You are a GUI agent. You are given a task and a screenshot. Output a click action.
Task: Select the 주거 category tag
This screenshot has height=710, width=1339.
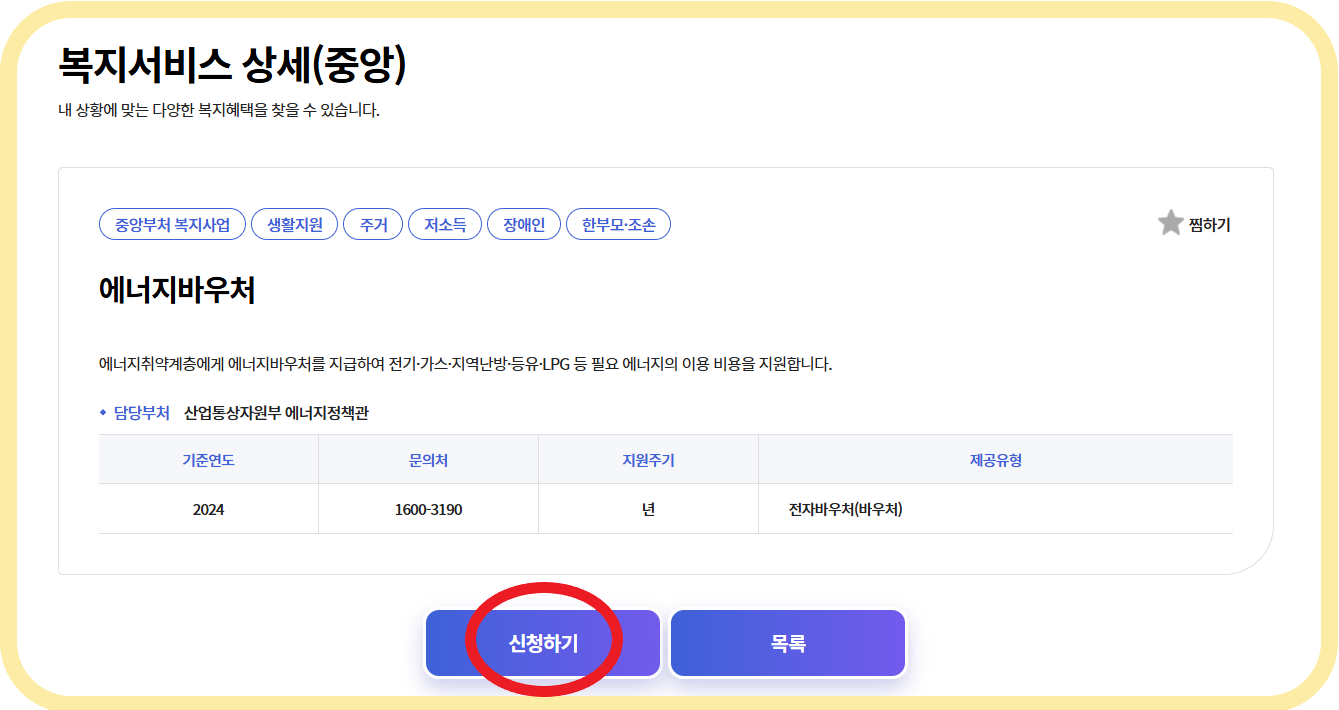coord(373,224)
